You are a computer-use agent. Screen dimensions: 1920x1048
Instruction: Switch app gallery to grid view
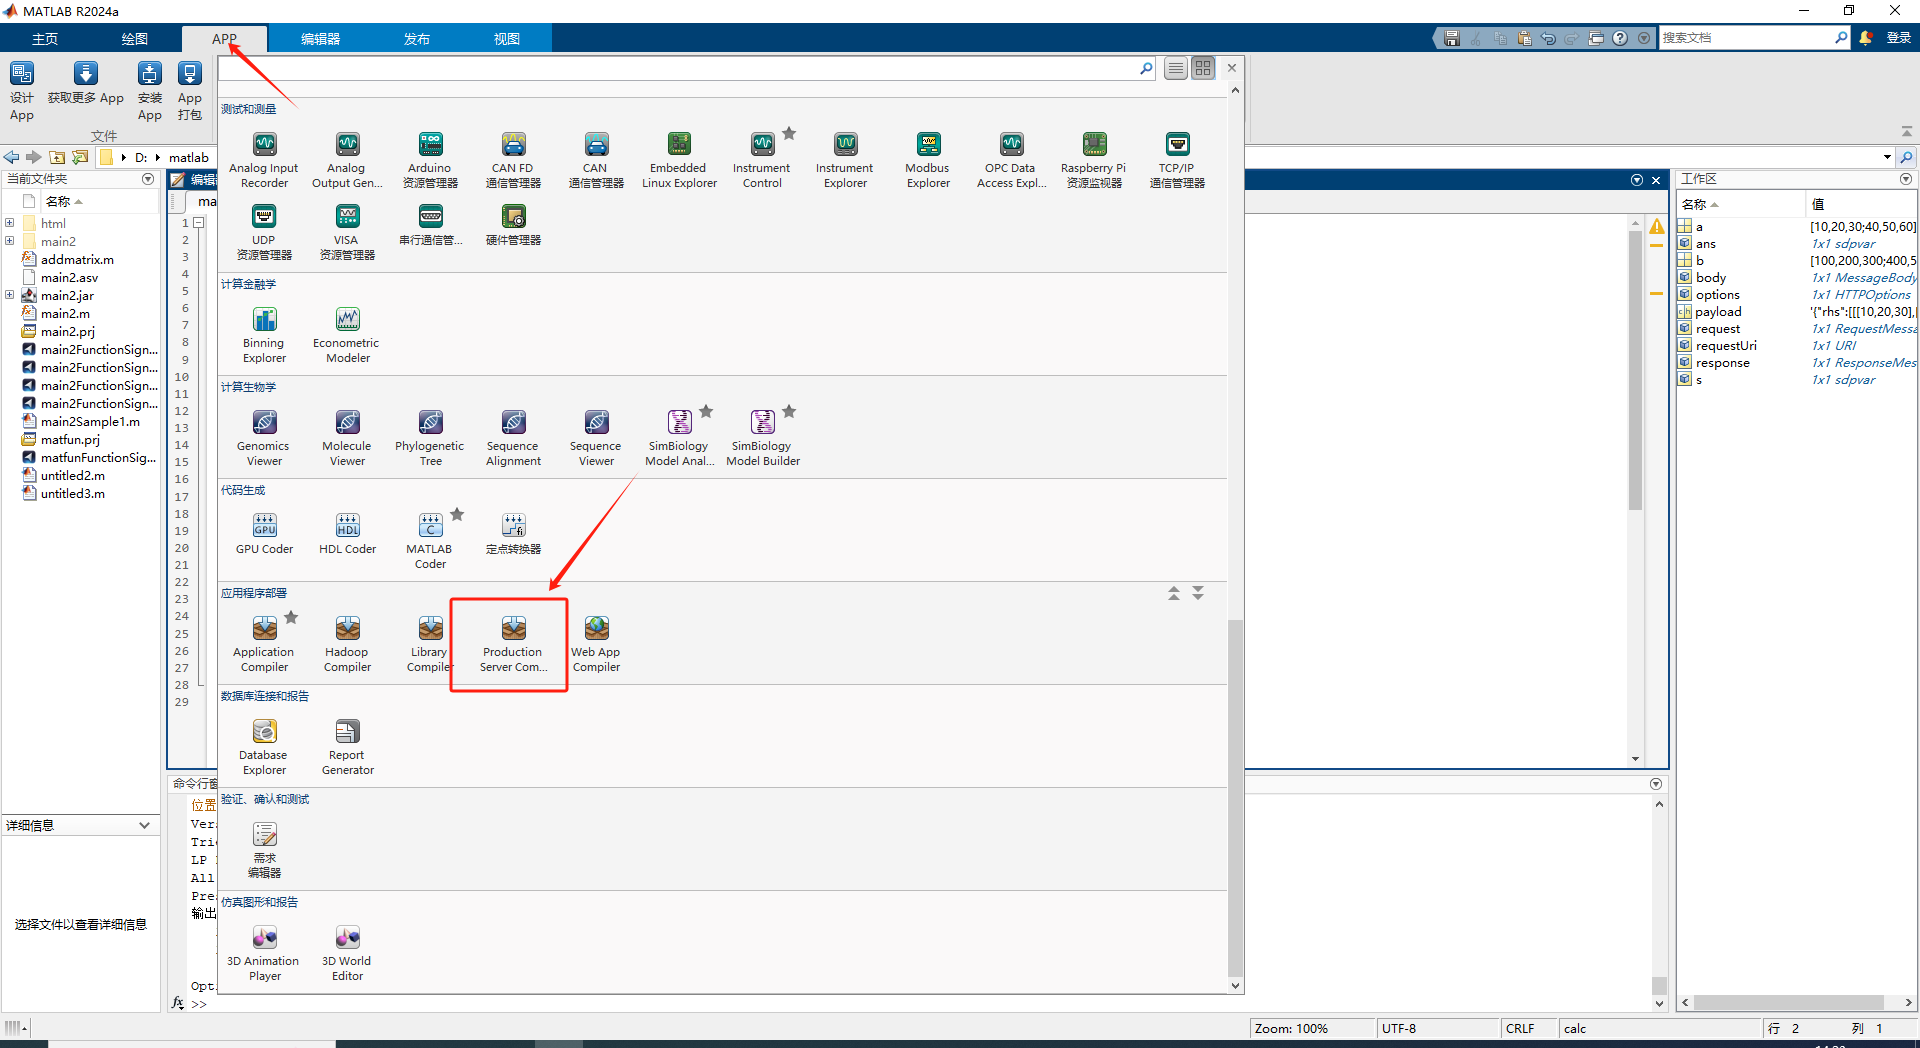(x=1203, y=68)
